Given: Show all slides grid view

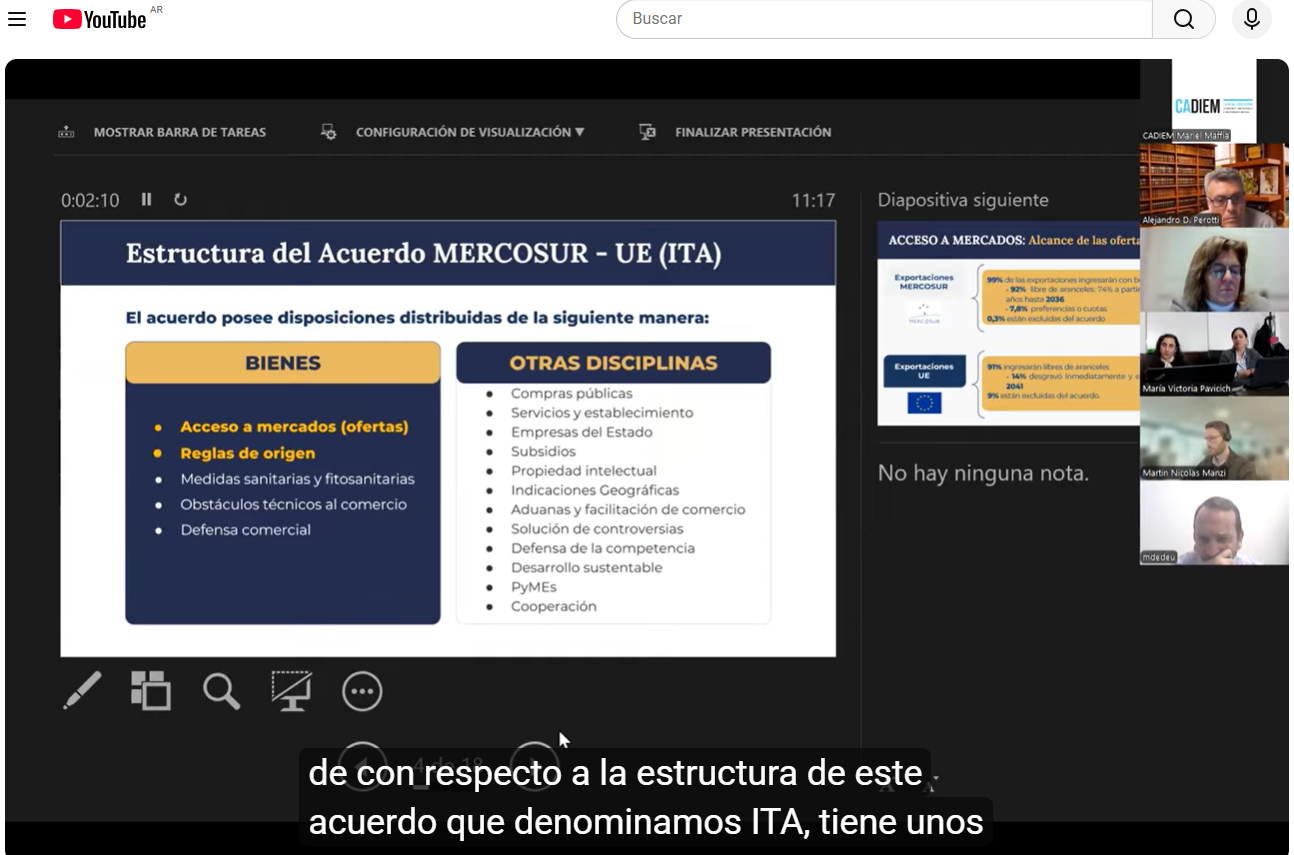Looking at the screenshot, I should click(151, 691).
